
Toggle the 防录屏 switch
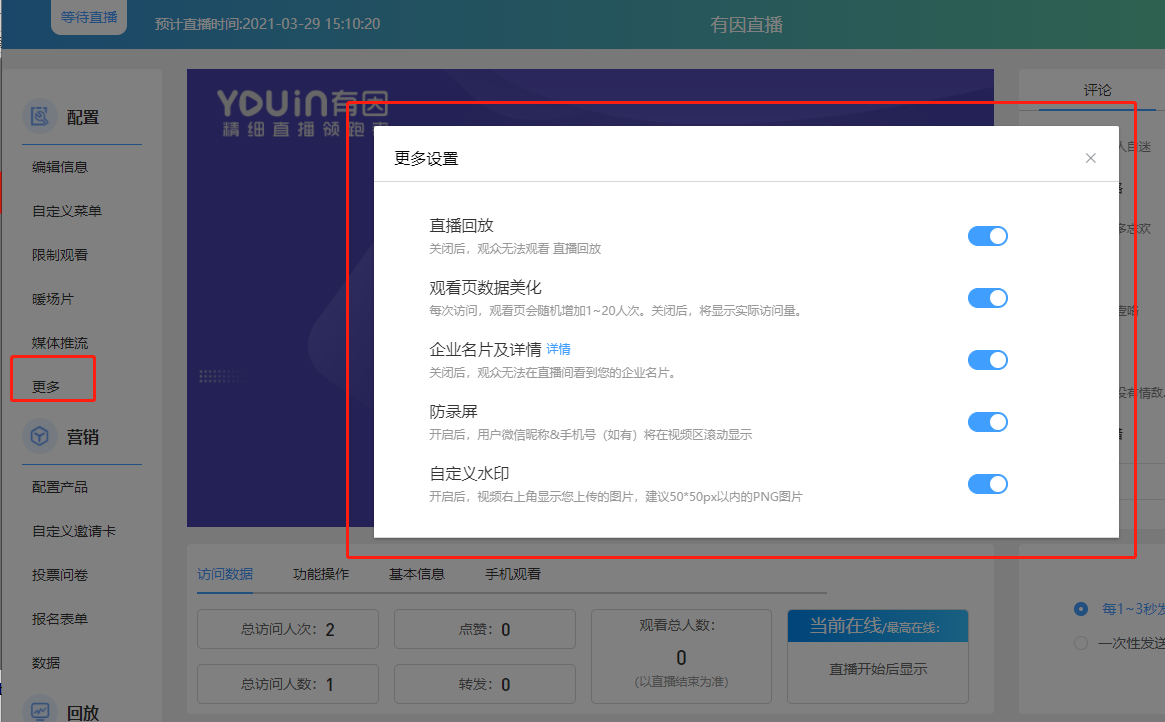pos(987,422)
